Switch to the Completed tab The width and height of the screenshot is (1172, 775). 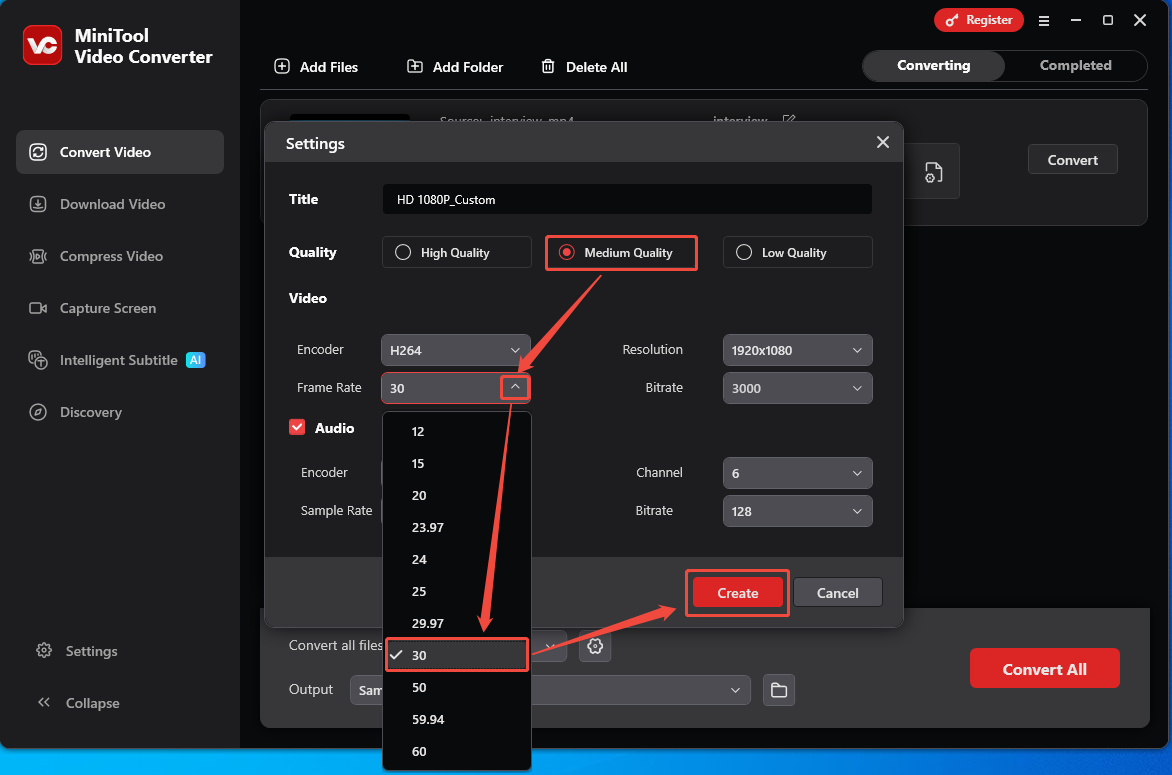pyautogui.click(x=1075, y=65)
